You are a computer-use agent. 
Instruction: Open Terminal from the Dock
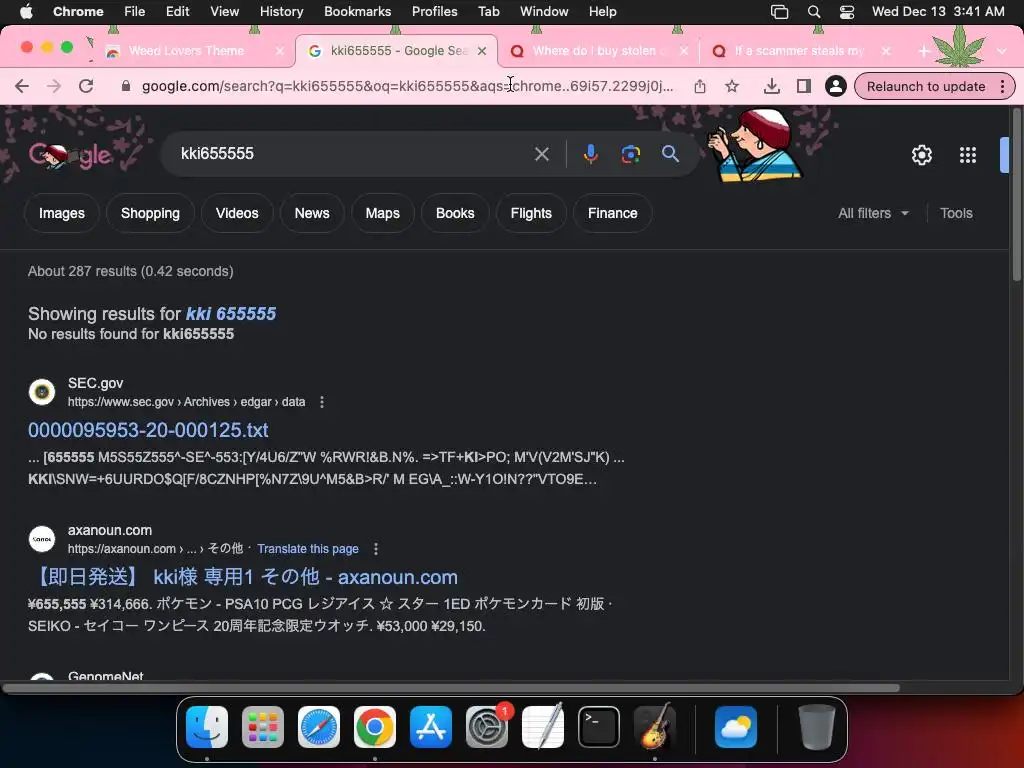pos(599,727)
